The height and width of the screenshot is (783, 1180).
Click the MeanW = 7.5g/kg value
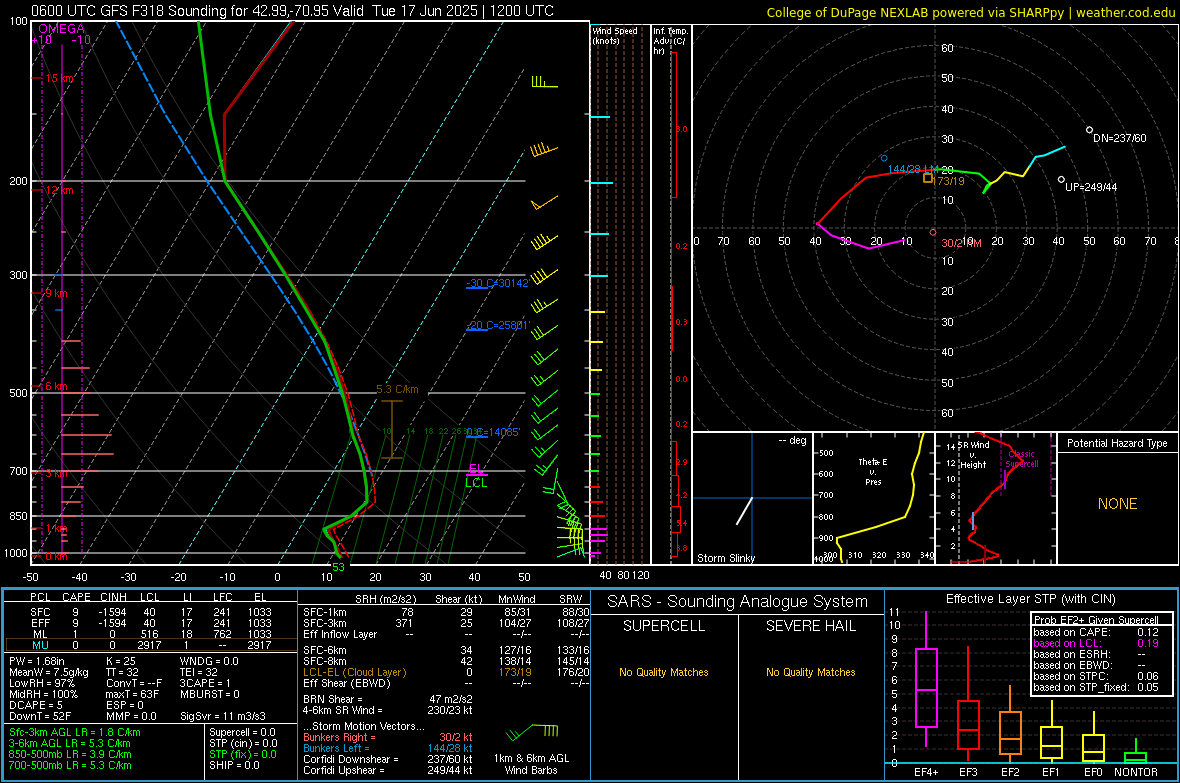[48, 672]
